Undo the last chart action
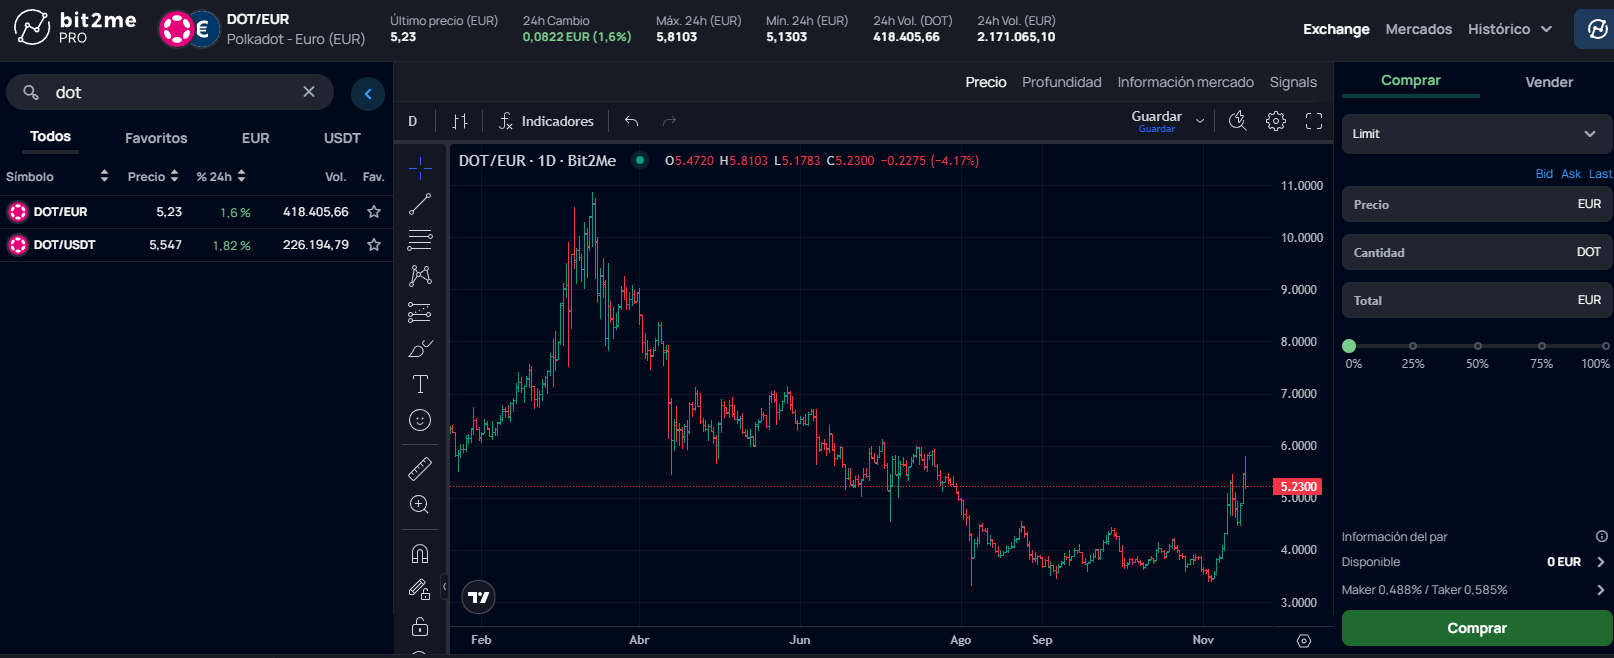Screen dimensions: 1614x658 click(x=632, y=121)
